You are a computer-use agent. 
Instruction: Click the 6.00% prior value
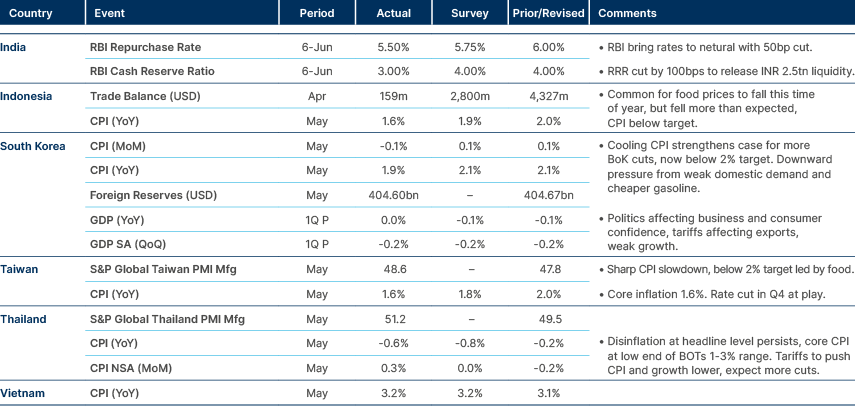coord(549,47)
